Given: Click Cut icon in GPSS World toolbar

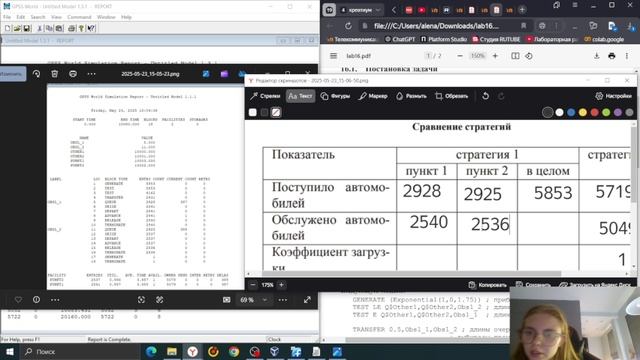Looking at the screenshot, I should (x=39, y=28).
